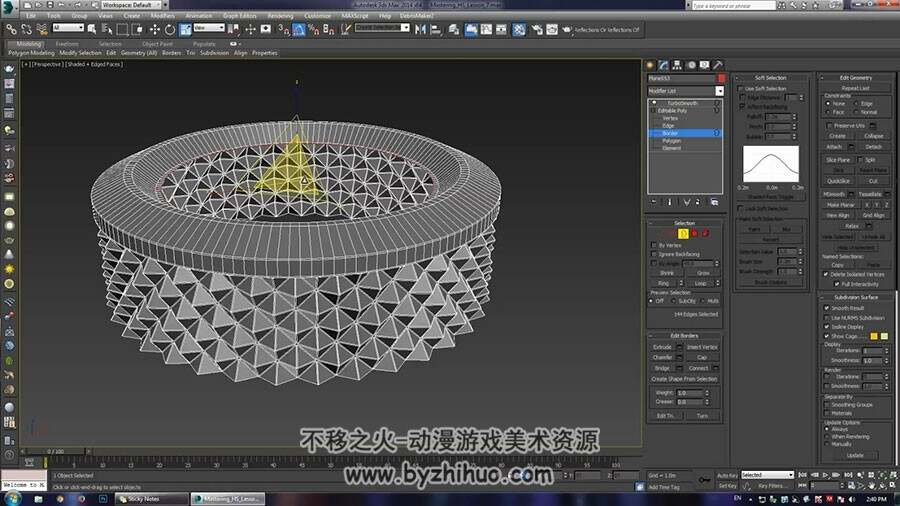Open the Customize menu

click(317, 16)
